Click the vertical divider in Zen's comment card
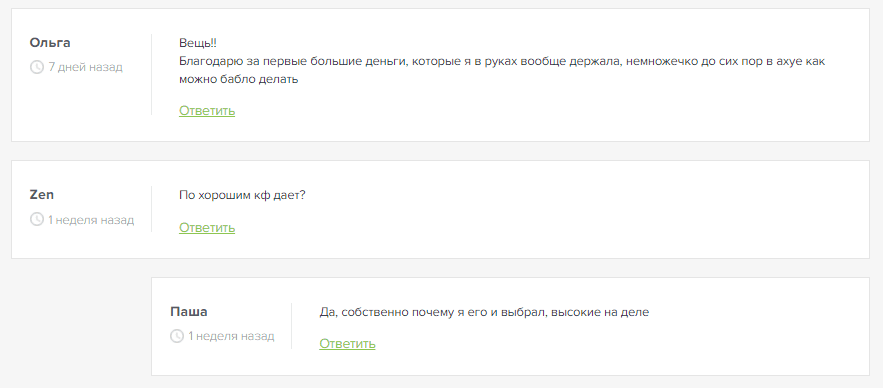 (151, 209)
